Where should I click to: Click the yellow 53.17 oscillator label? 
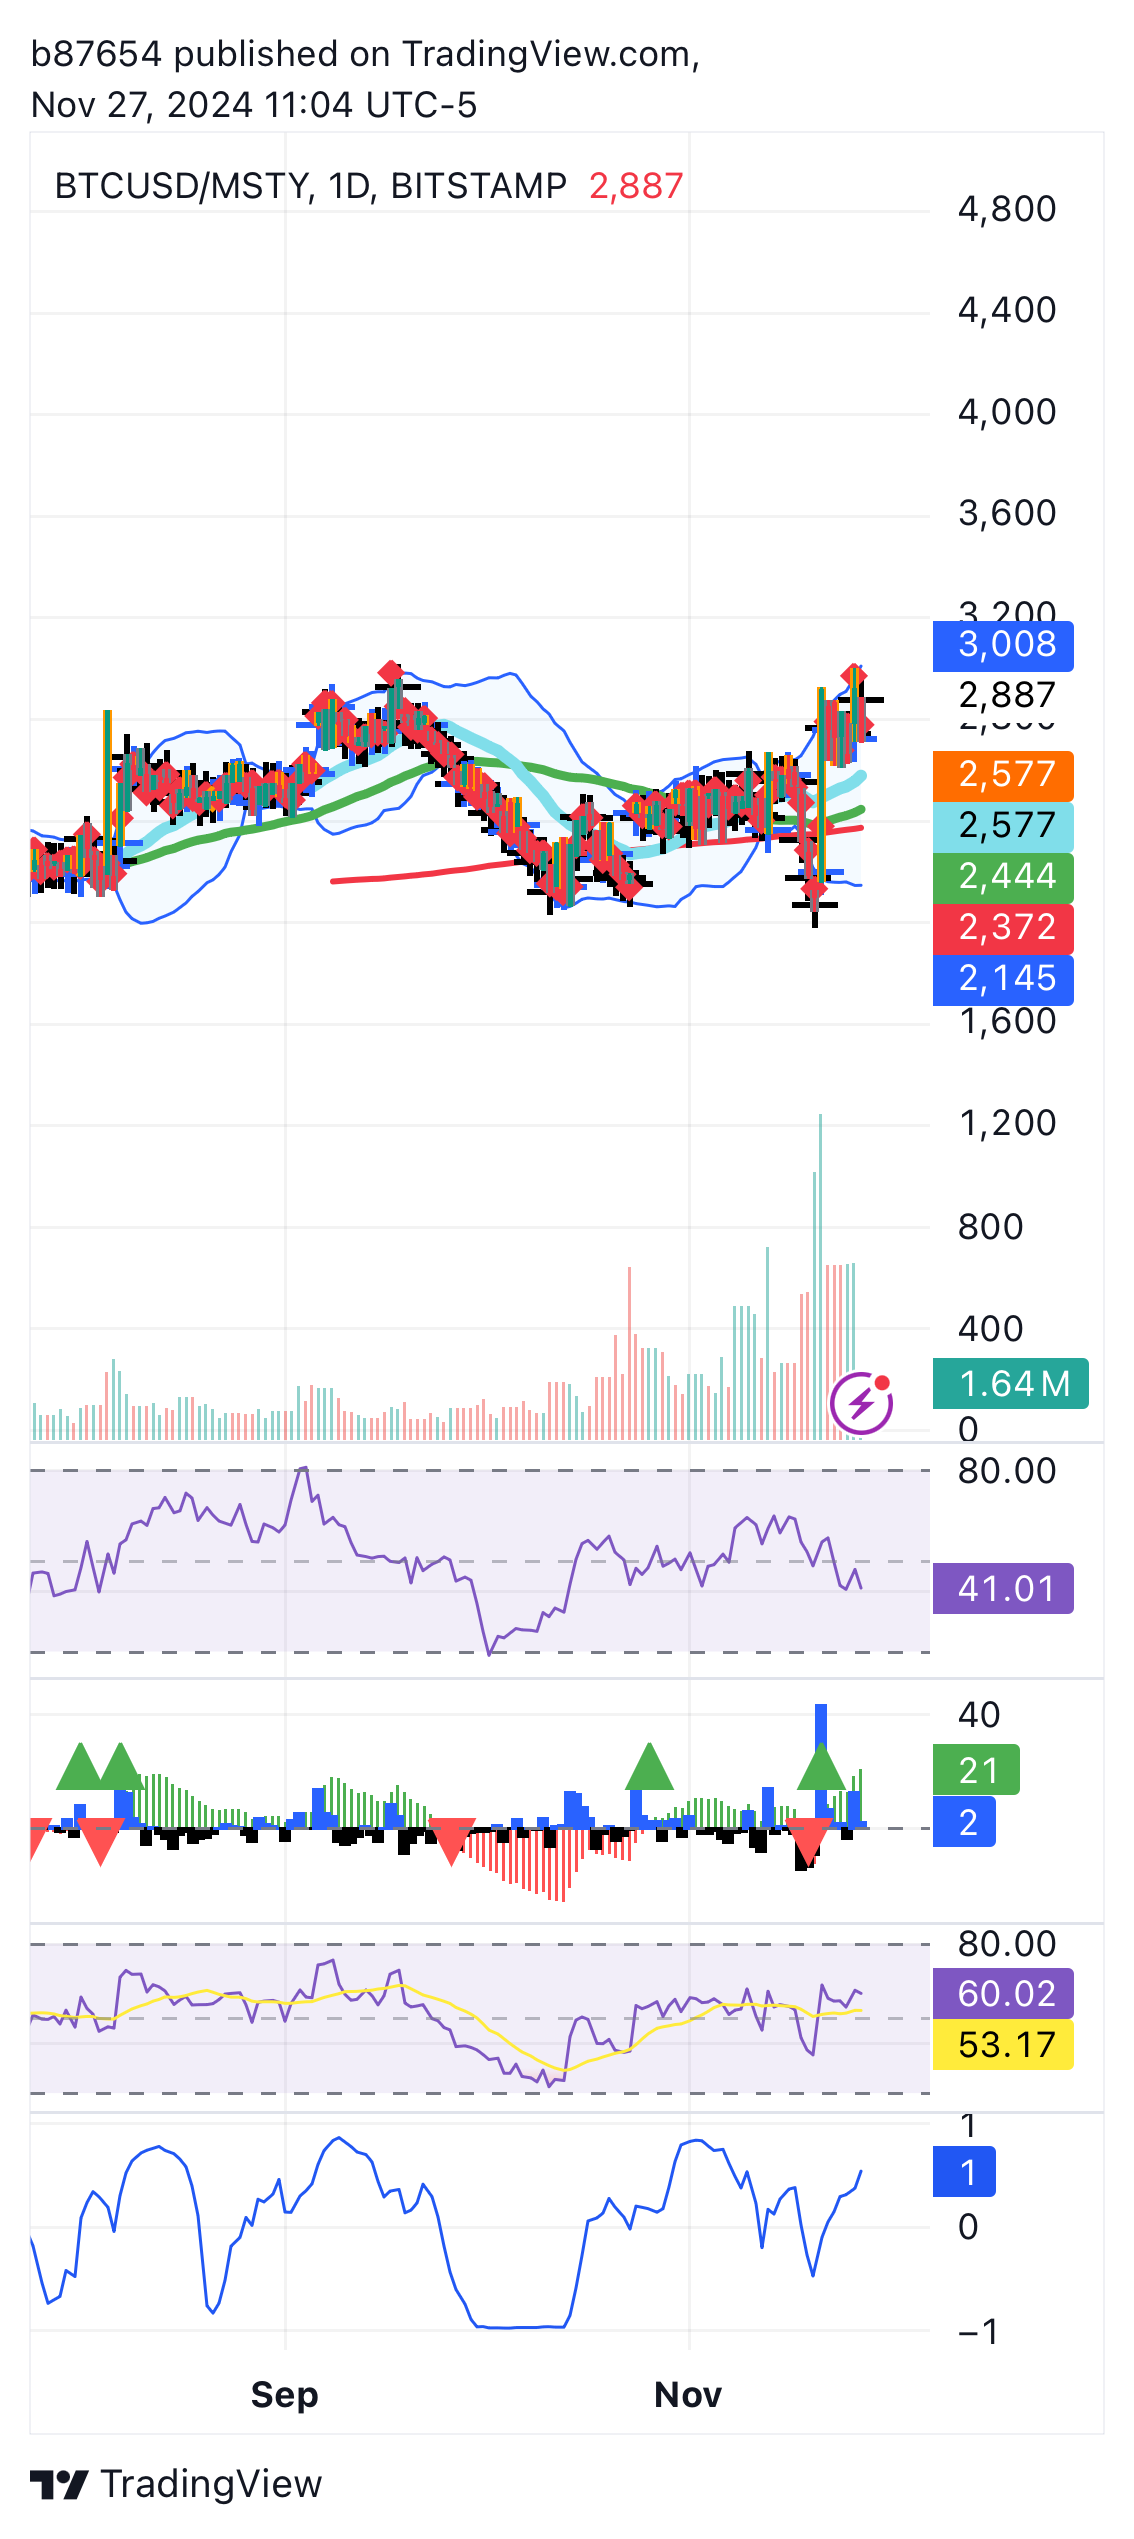point(1003,2044)
